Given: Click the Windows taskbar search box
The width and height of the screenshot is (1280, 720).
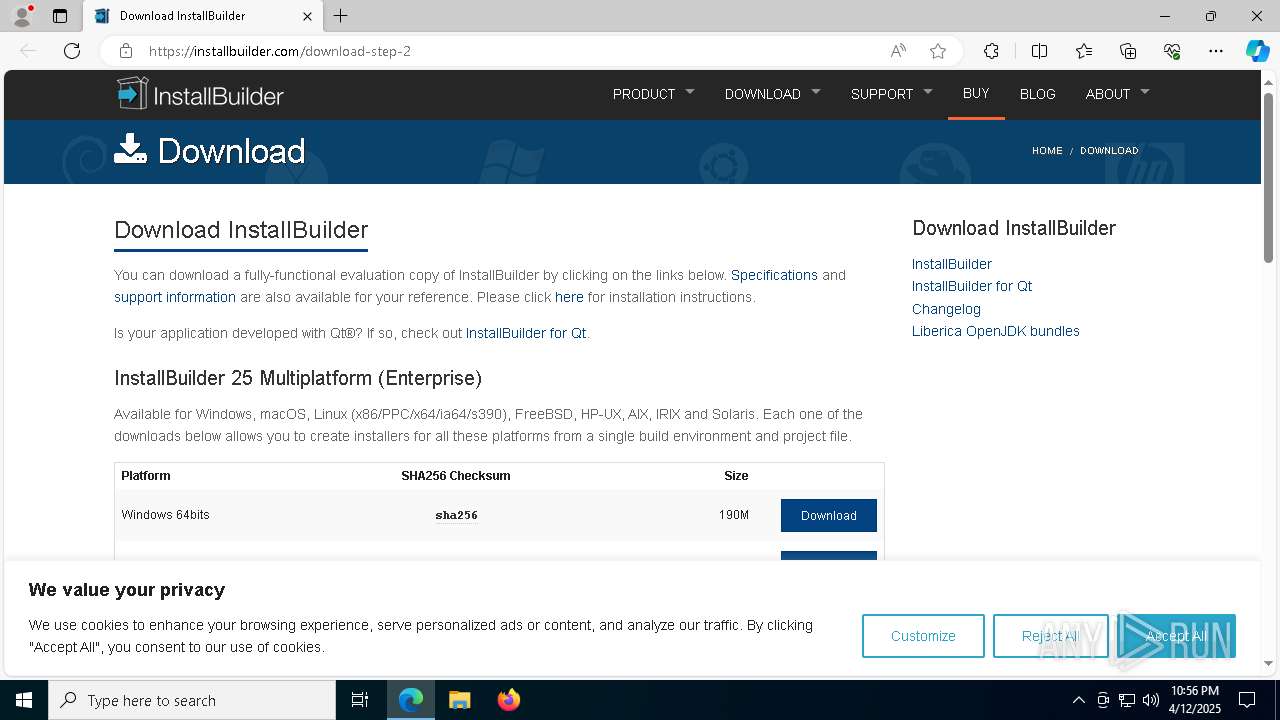Looking at the screenshot, I should 192,700.
